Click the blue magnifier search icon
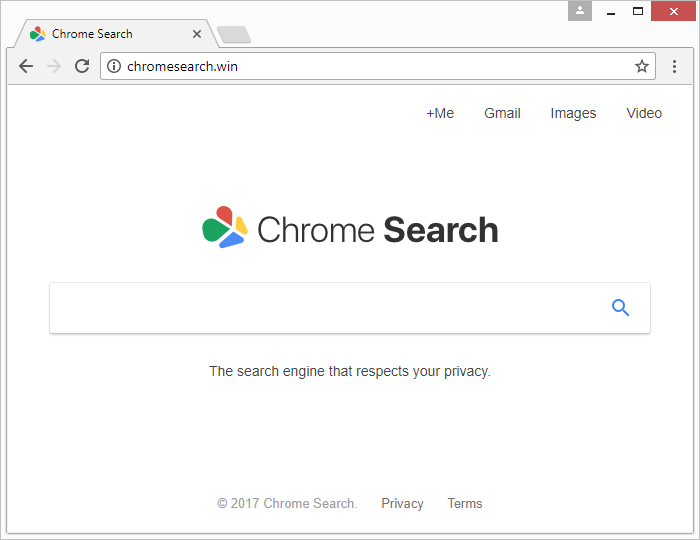700x540 pixels. [x=620, y=308]
